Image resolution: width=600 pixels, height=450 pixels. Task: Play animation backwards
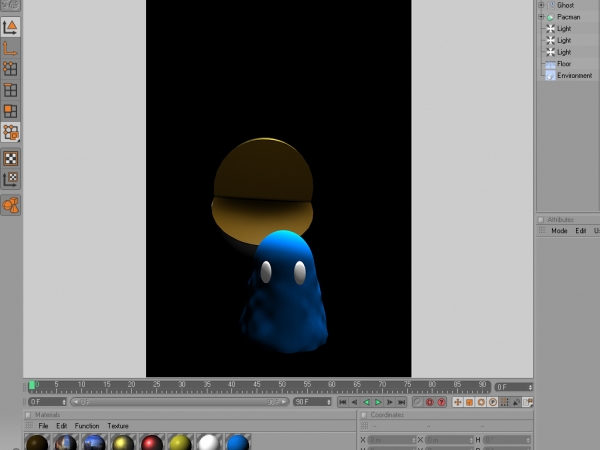tap(366, 402)
